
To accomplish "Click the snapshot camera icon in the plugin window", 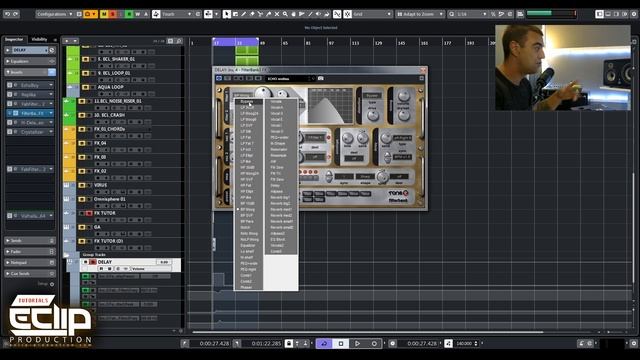I will [321, 78].
